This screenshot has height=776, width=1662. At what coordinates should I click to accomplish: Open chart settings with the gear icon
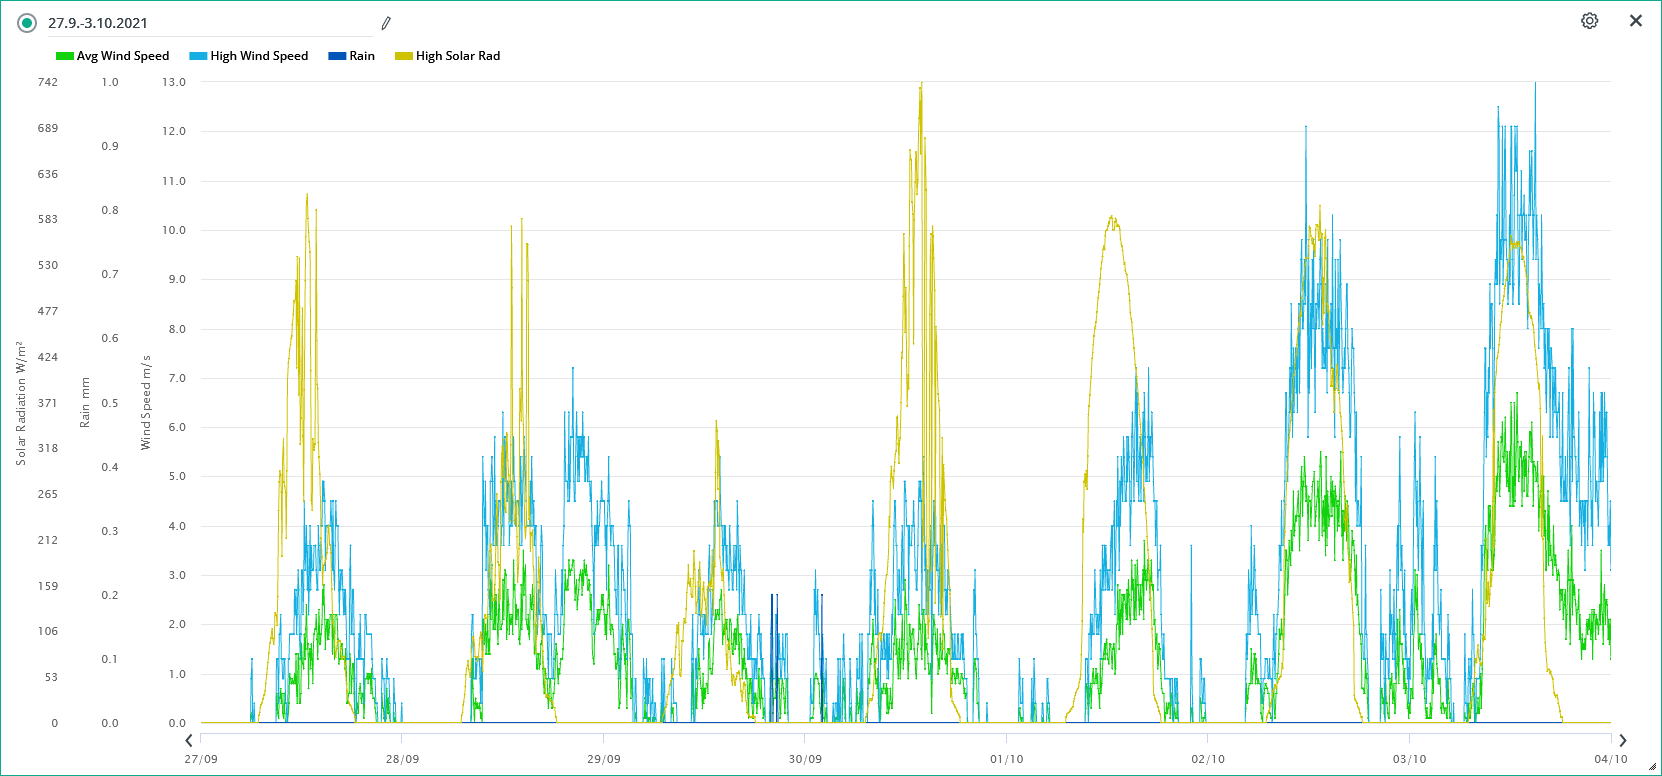click(x=1589, y=21)
